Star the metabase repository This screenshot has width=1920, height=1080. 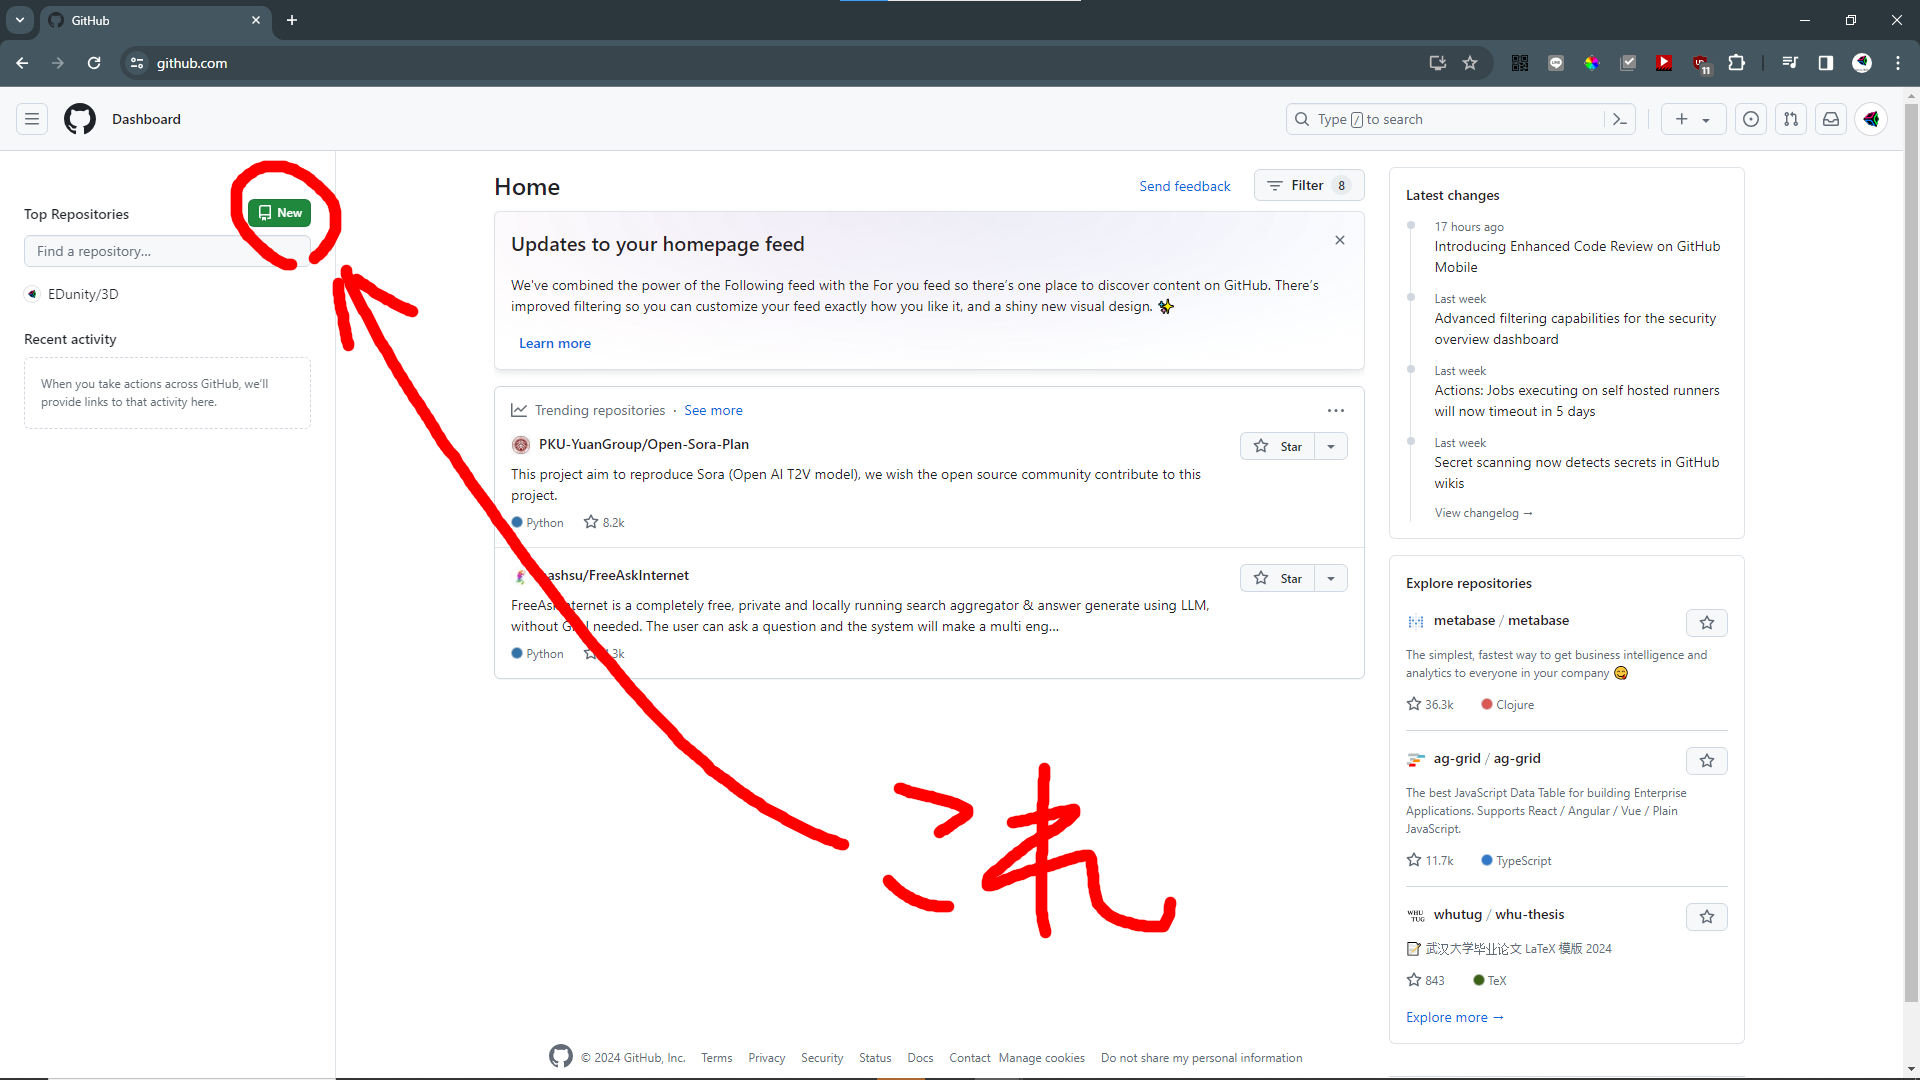pos(1707,623)
